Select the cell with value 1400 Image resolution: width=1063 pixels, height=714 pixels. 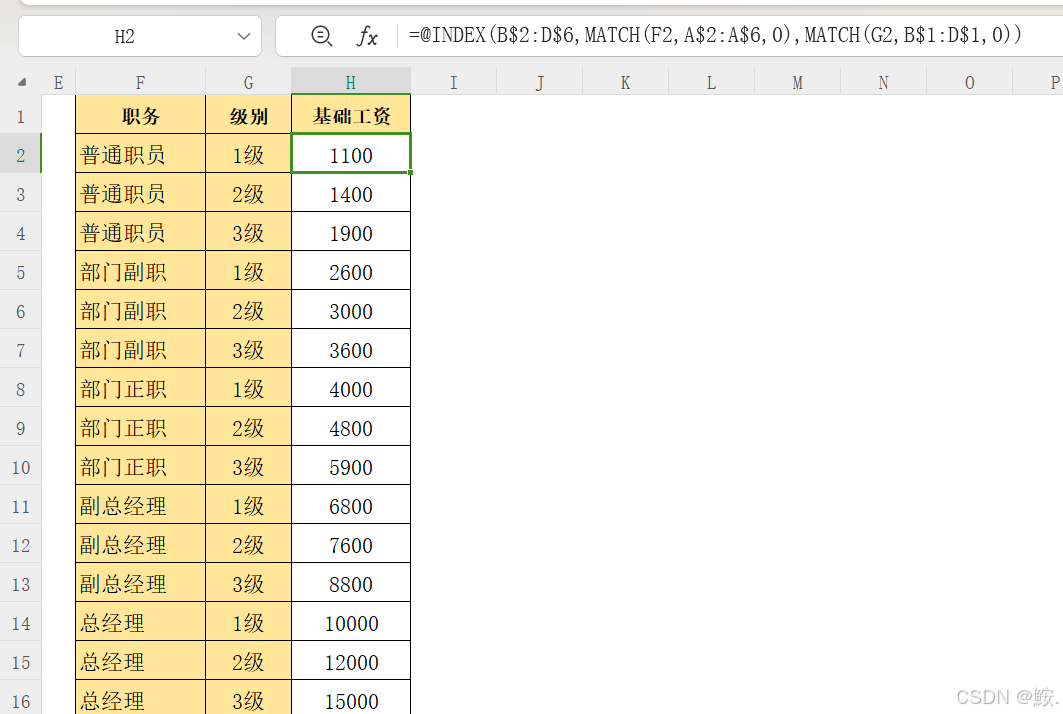click(x=351, y=193)
